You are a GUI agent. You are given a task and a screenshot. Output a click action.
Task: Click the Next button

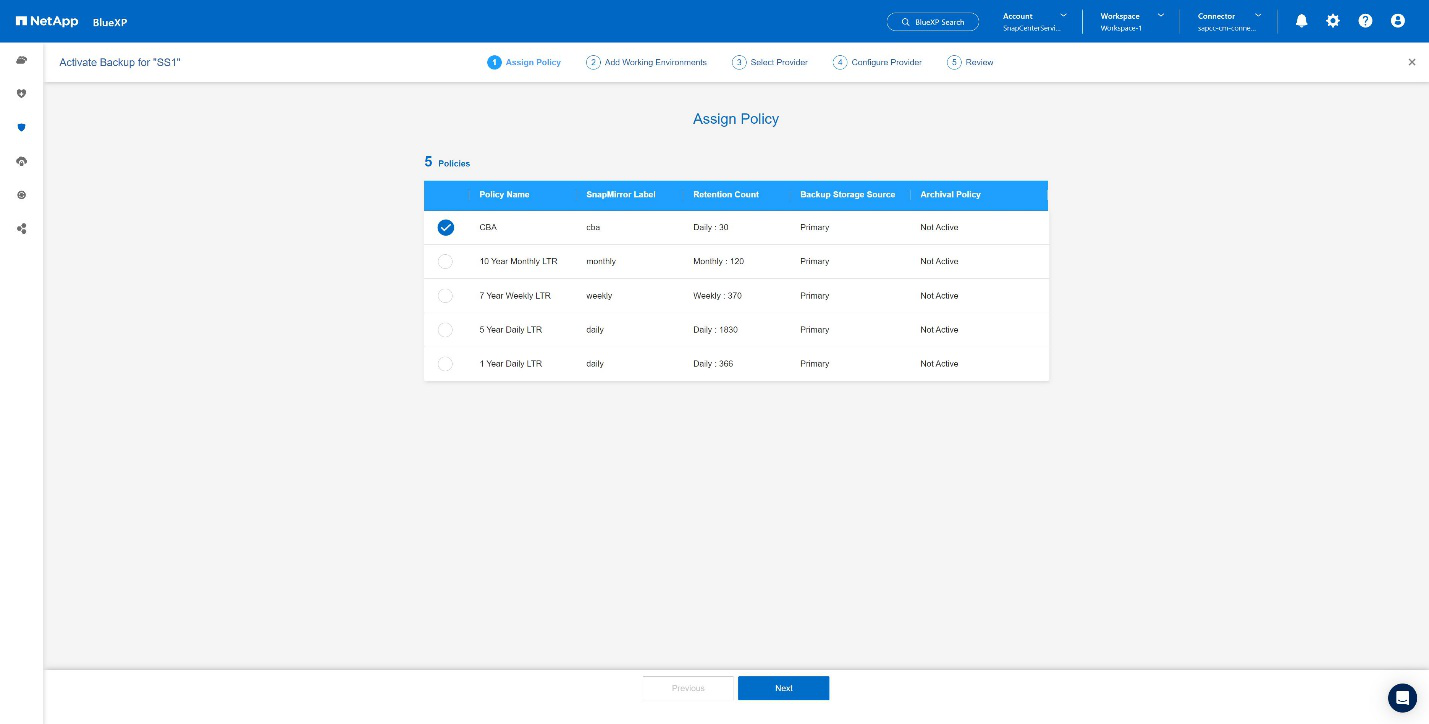(783, 688)
